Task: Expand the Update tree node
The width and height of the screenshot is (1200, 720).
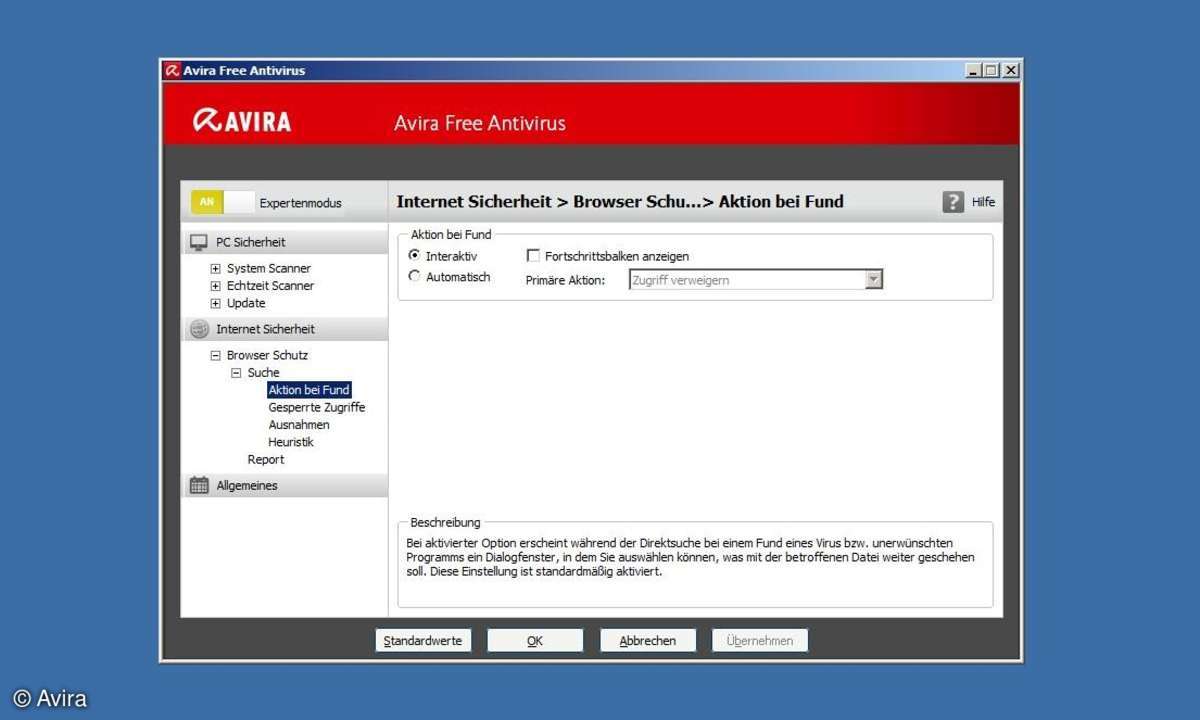Action: tap(215, 303)
